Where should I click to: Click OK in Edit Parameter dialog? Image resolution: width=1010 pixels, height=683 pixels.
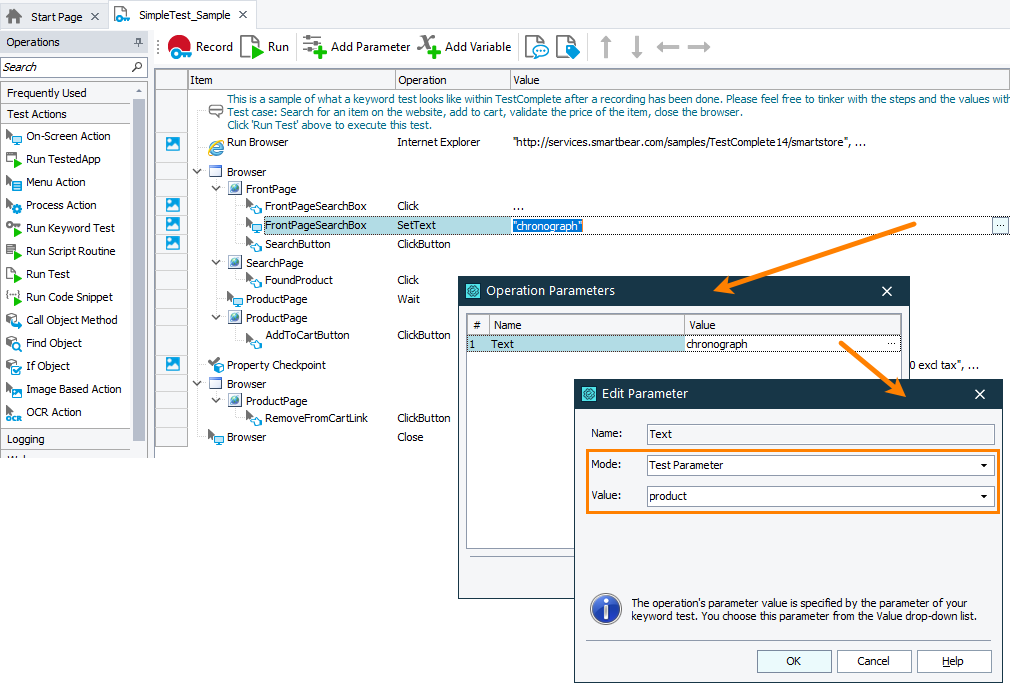click(x=793, y=661)
